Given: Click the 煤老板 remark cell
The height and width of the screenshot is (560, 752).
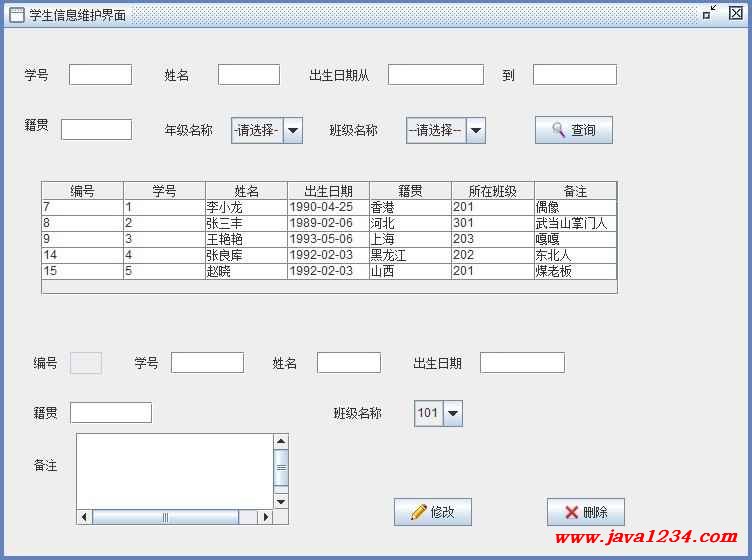Looking at the screenshot, I should coord(576,271).
